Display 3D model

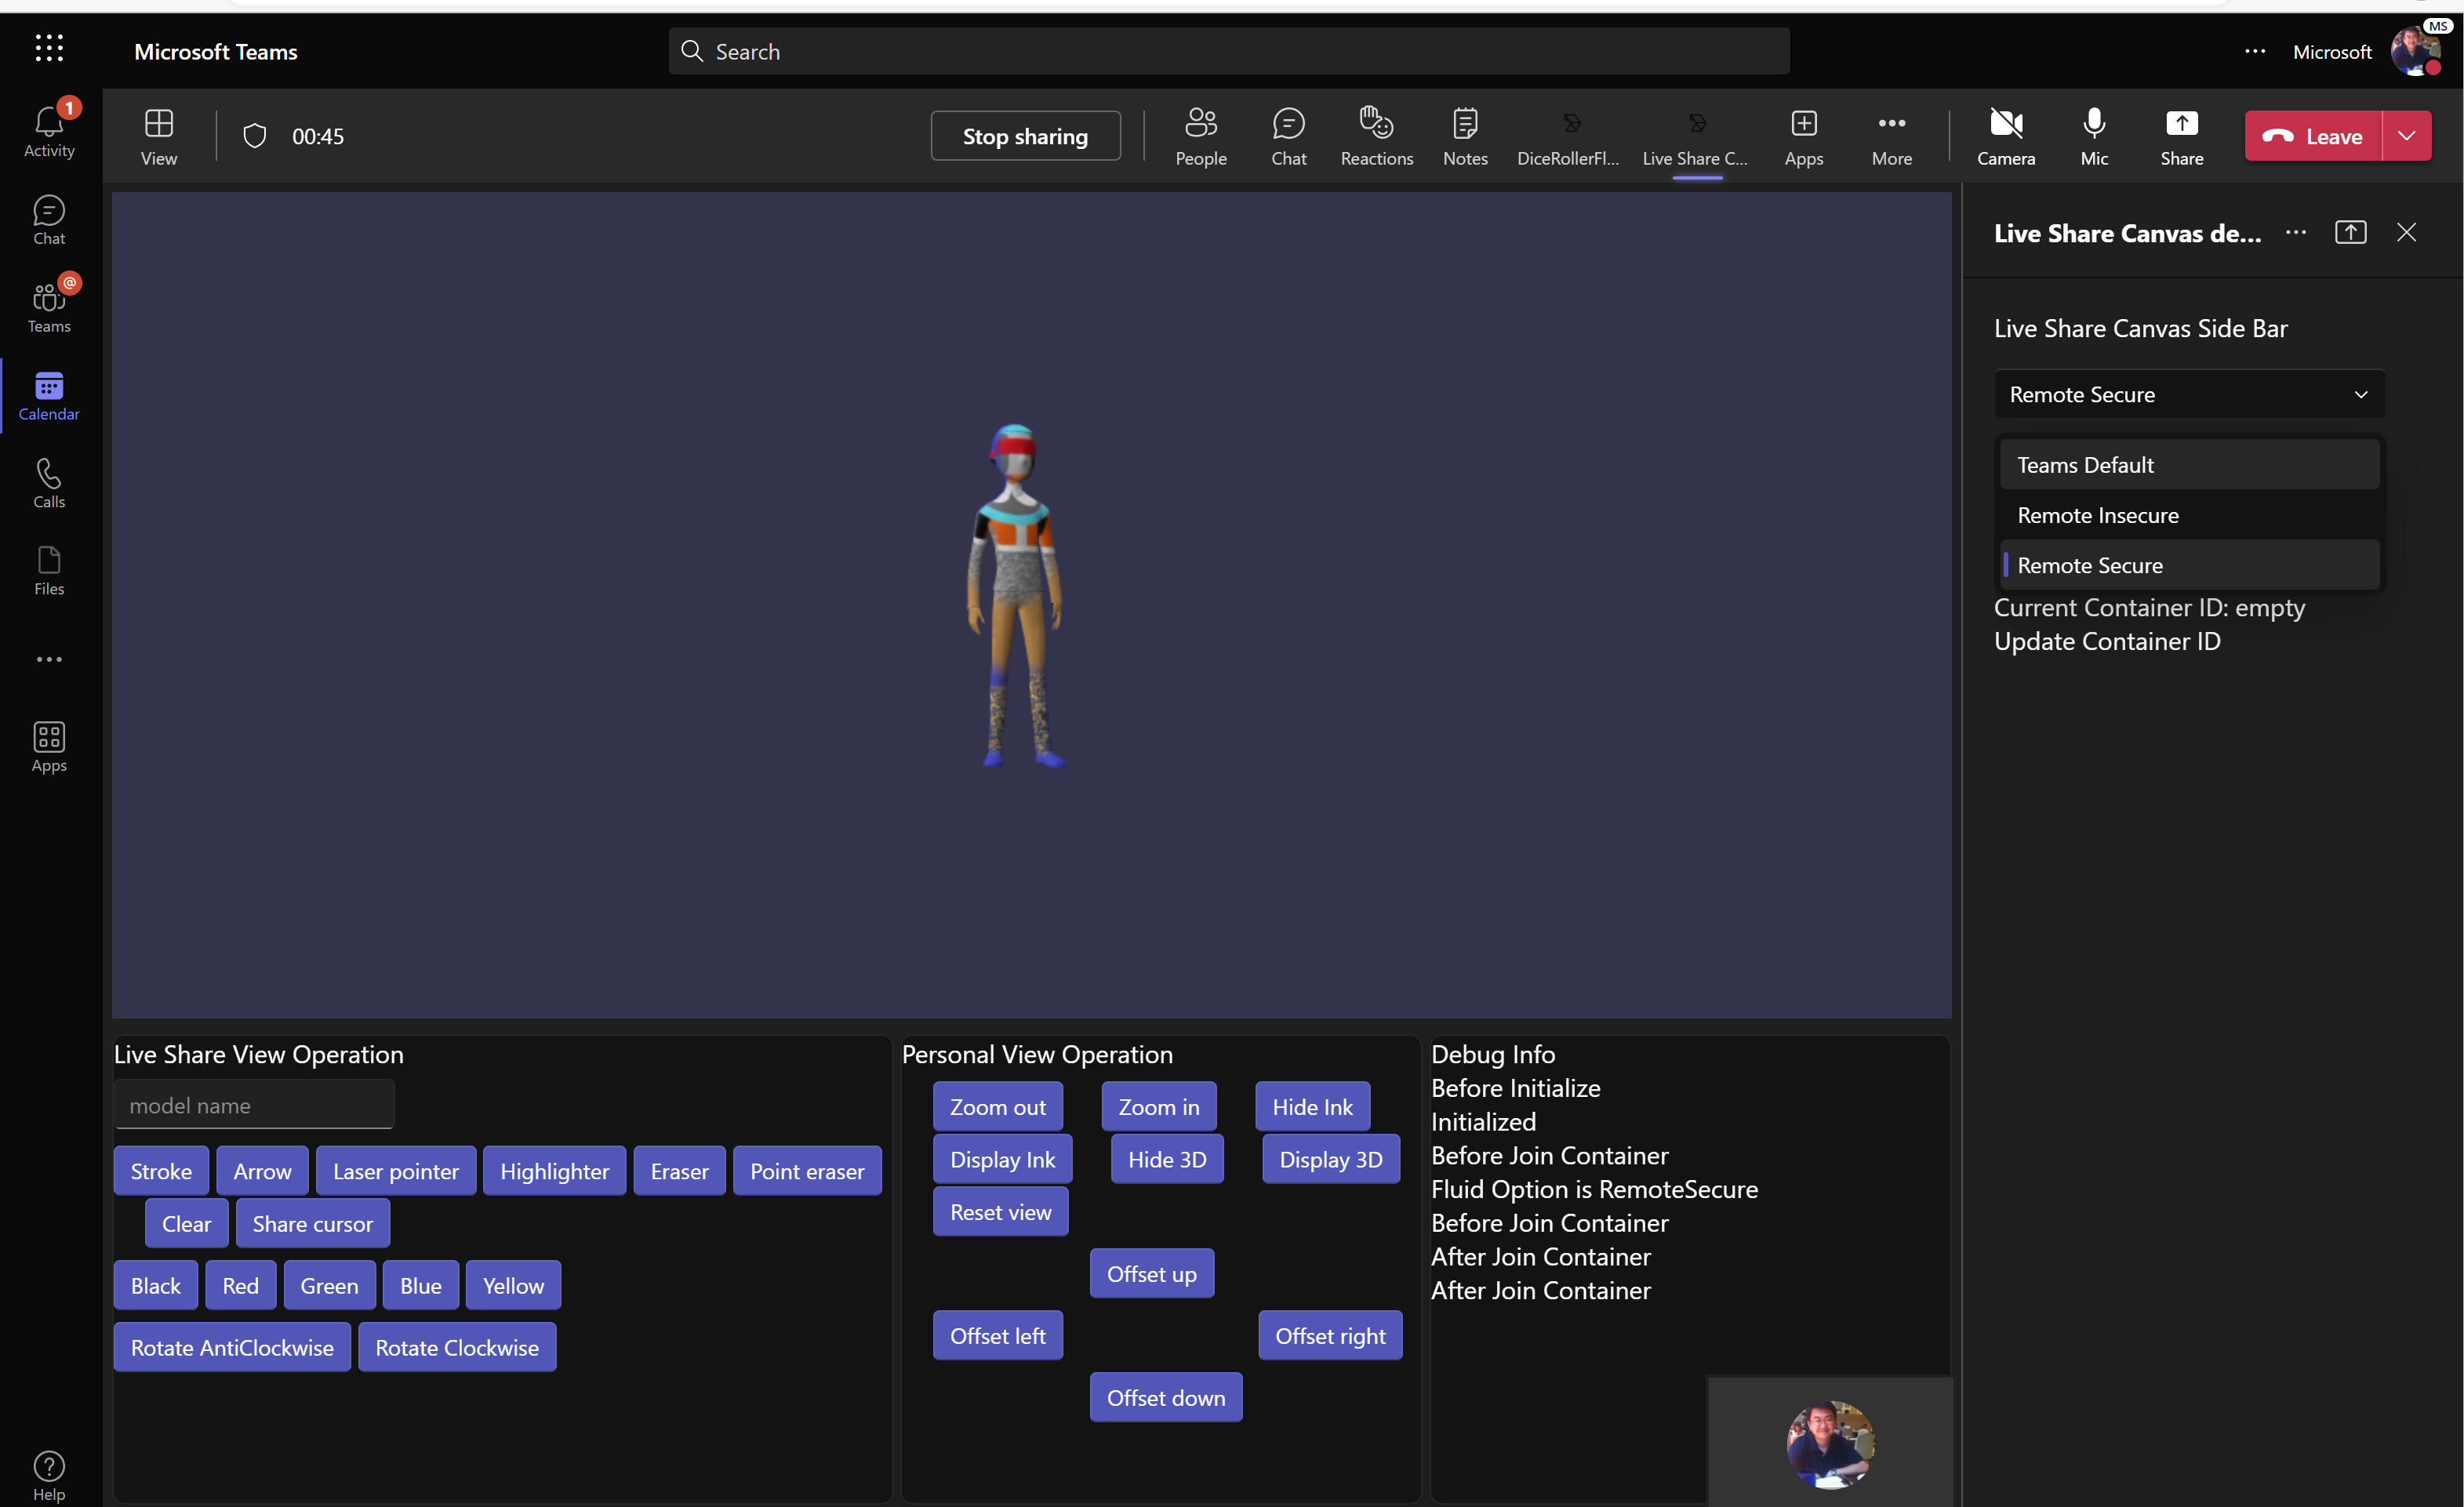(1331, 1159)
